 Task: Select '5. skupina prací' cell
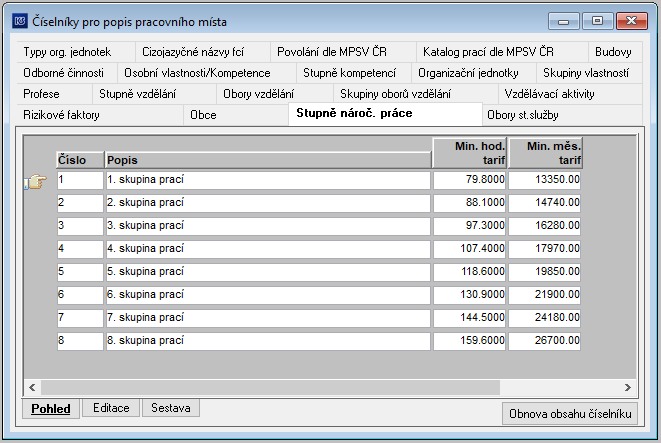268,272
